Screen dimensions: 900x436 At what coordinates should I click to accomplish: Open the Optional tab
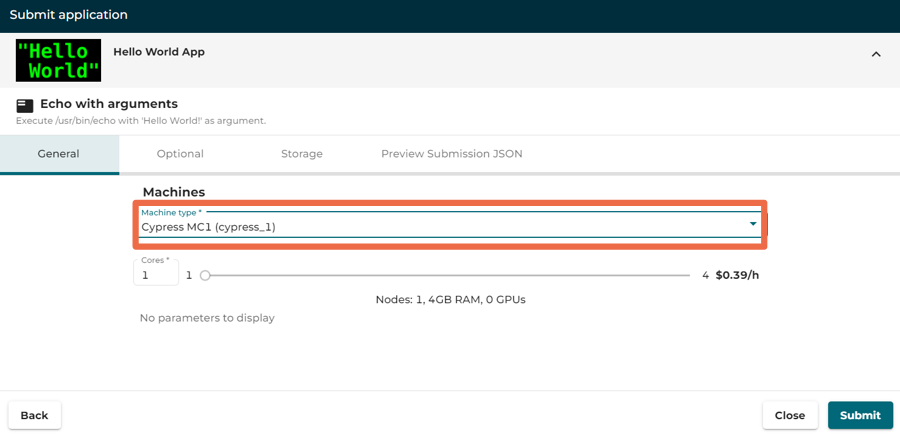(180, 154)
